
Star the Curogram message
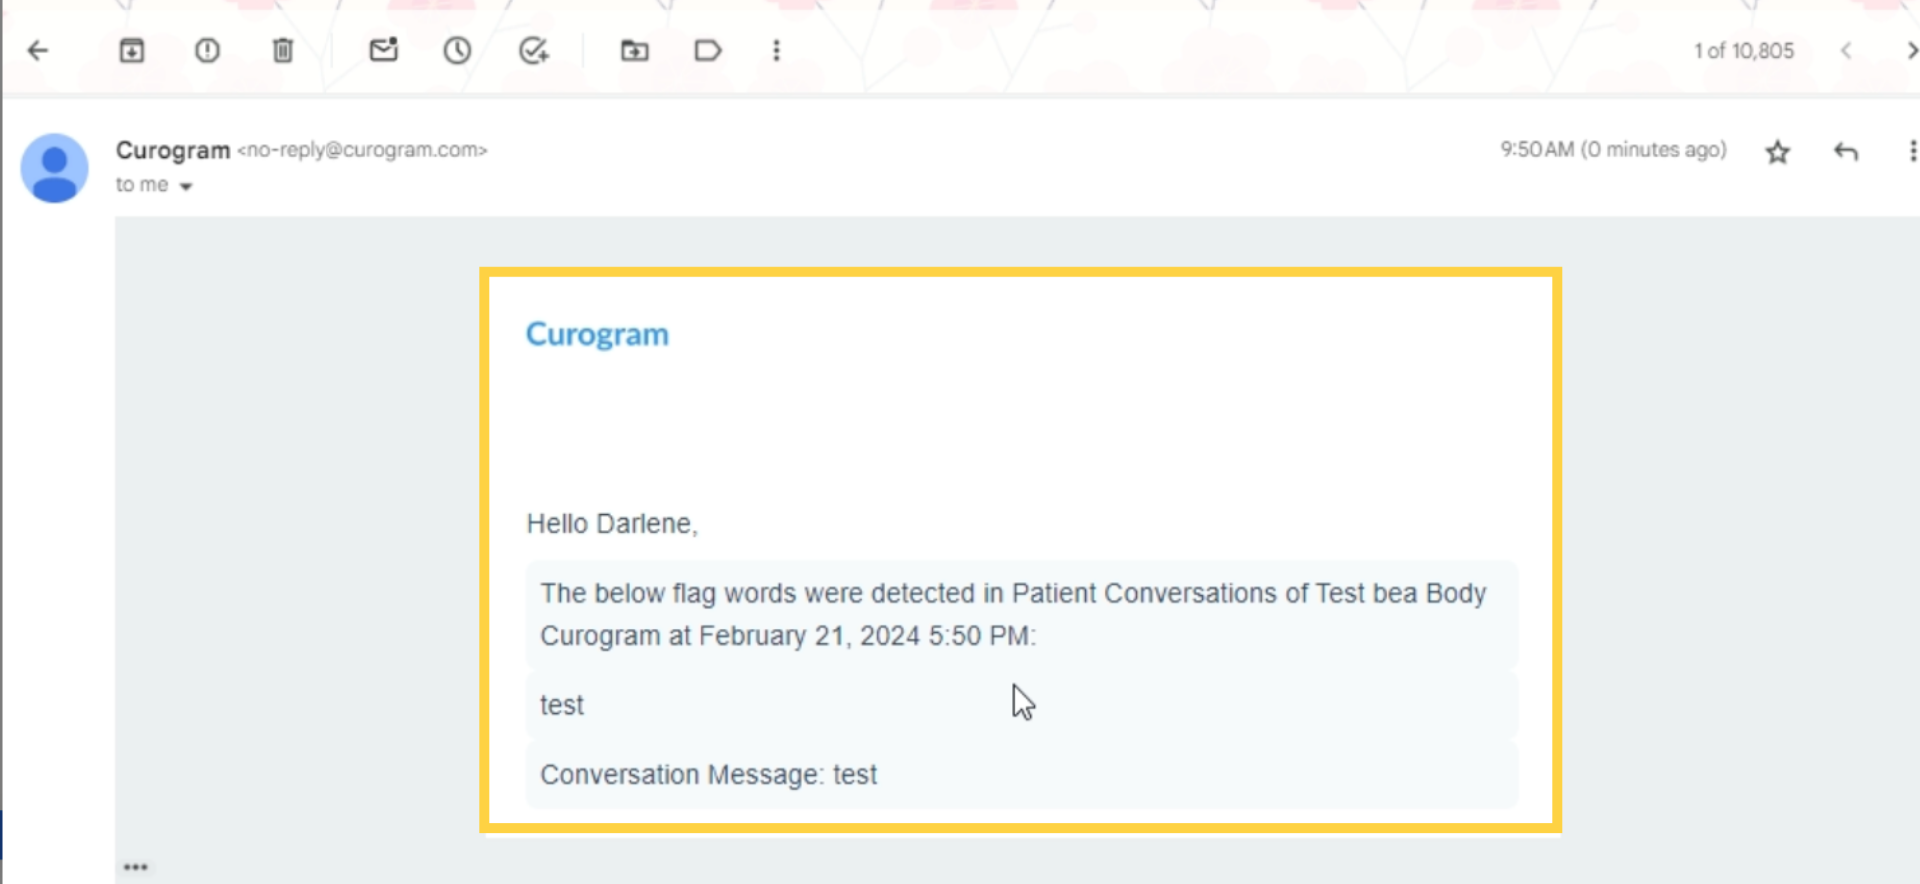coord(1777,152)
